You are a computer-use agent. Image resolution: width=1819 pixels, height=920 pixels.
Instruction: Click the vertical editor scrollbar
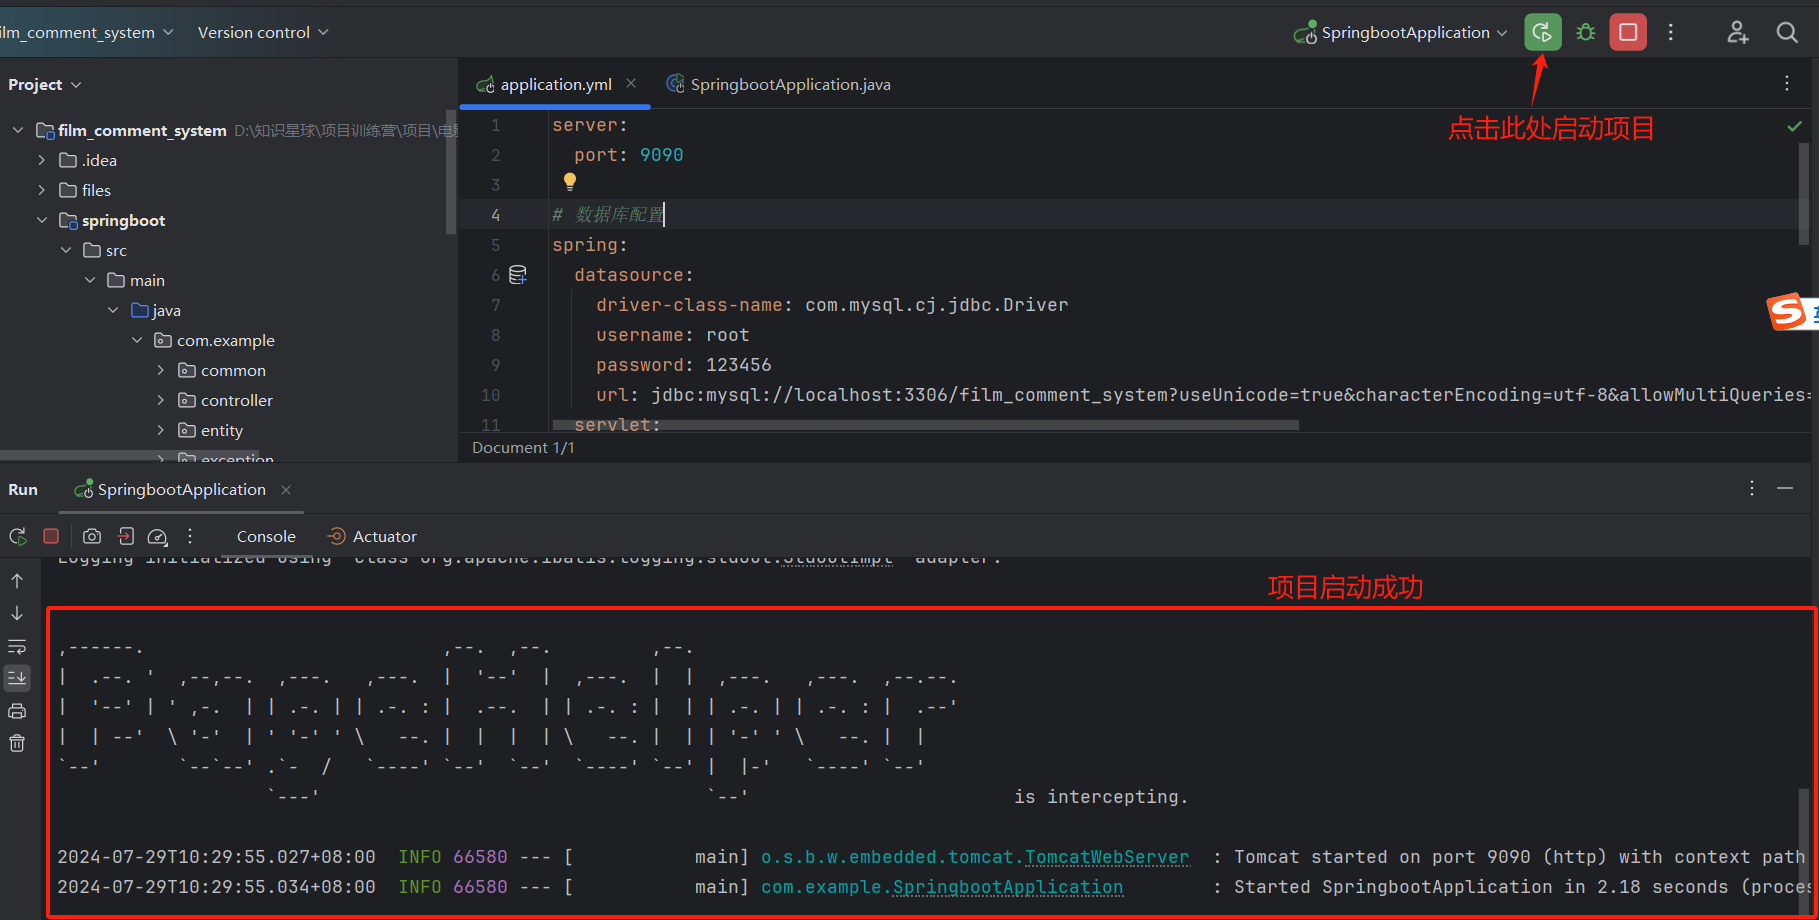(1803, 193)
